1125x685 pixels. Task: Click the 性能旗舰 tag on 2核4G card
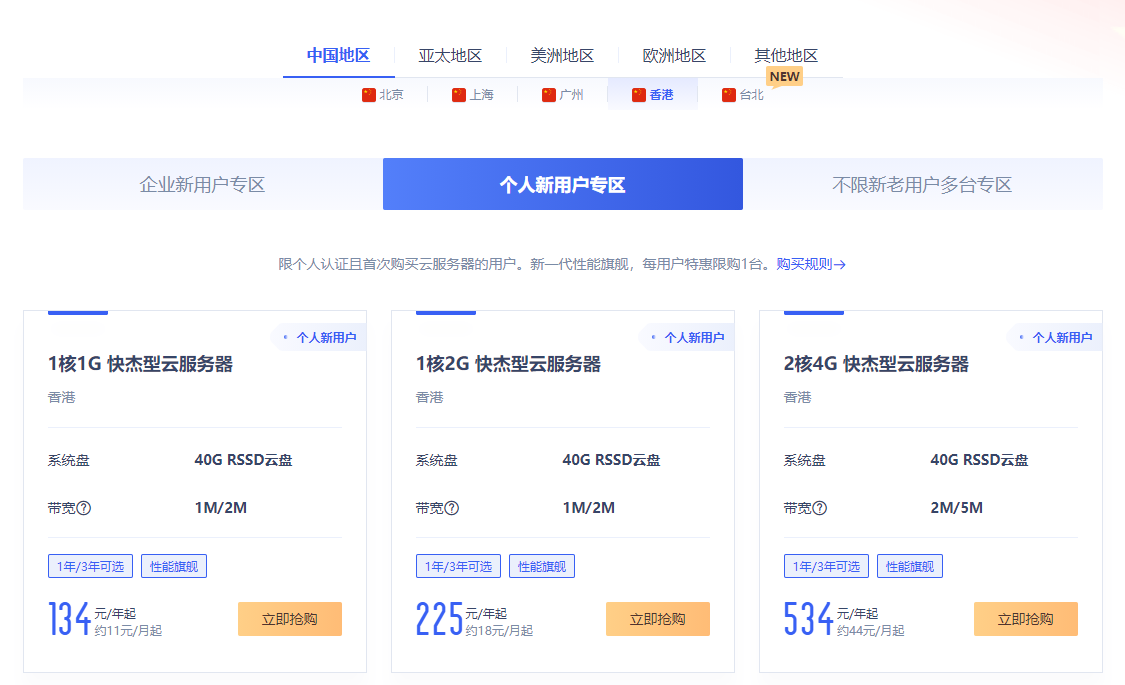click(910, 567)
